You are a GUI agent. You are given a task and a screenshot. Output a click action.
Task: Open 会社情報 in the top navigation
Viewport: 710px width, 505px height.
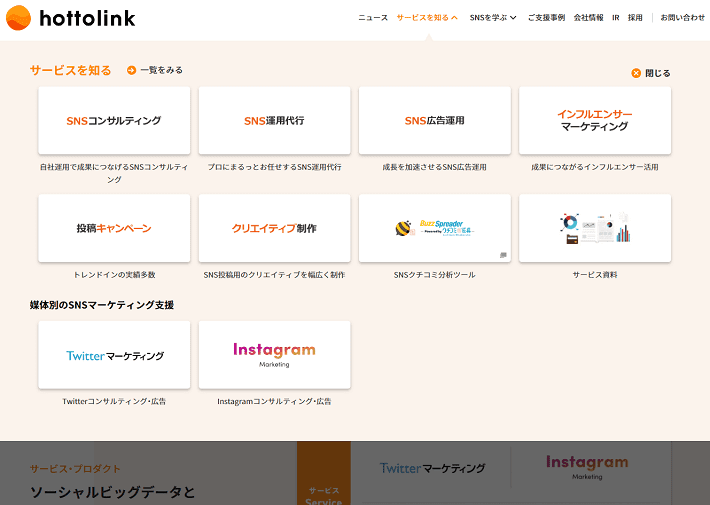(x=589, y=18)
